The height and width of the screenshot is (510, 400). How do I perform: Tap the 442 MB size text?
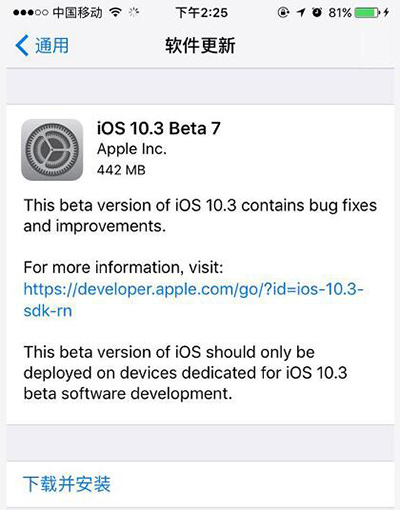[x=121, y=170]
